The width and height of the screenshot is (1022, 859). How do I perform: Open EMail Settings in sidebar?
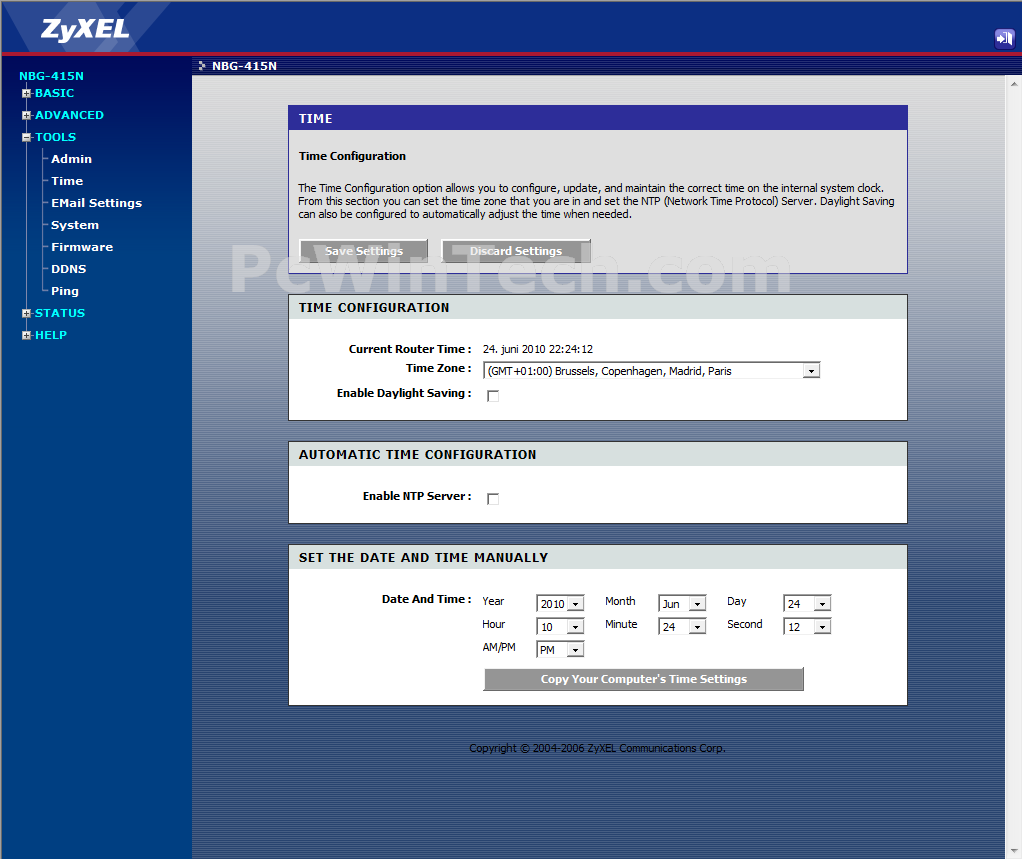96,203
